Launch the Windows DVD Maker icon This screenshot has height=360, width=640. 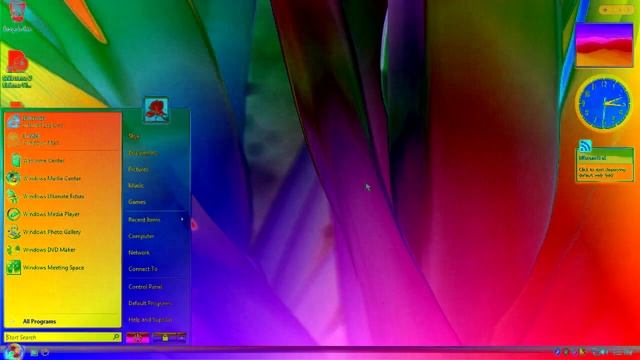click(13, 250)
